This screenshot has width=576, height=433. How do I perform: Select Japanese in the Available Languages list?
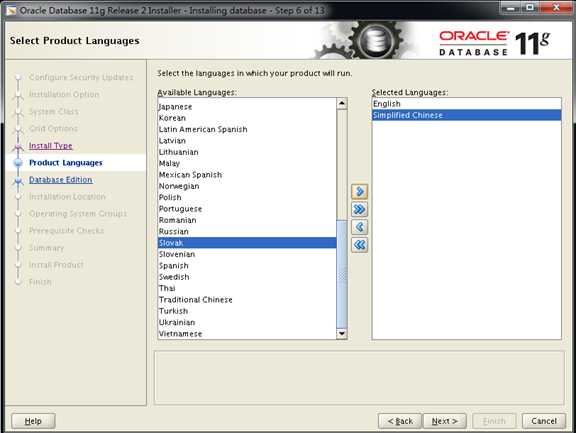pyautogui.click(x=246, y=107)
